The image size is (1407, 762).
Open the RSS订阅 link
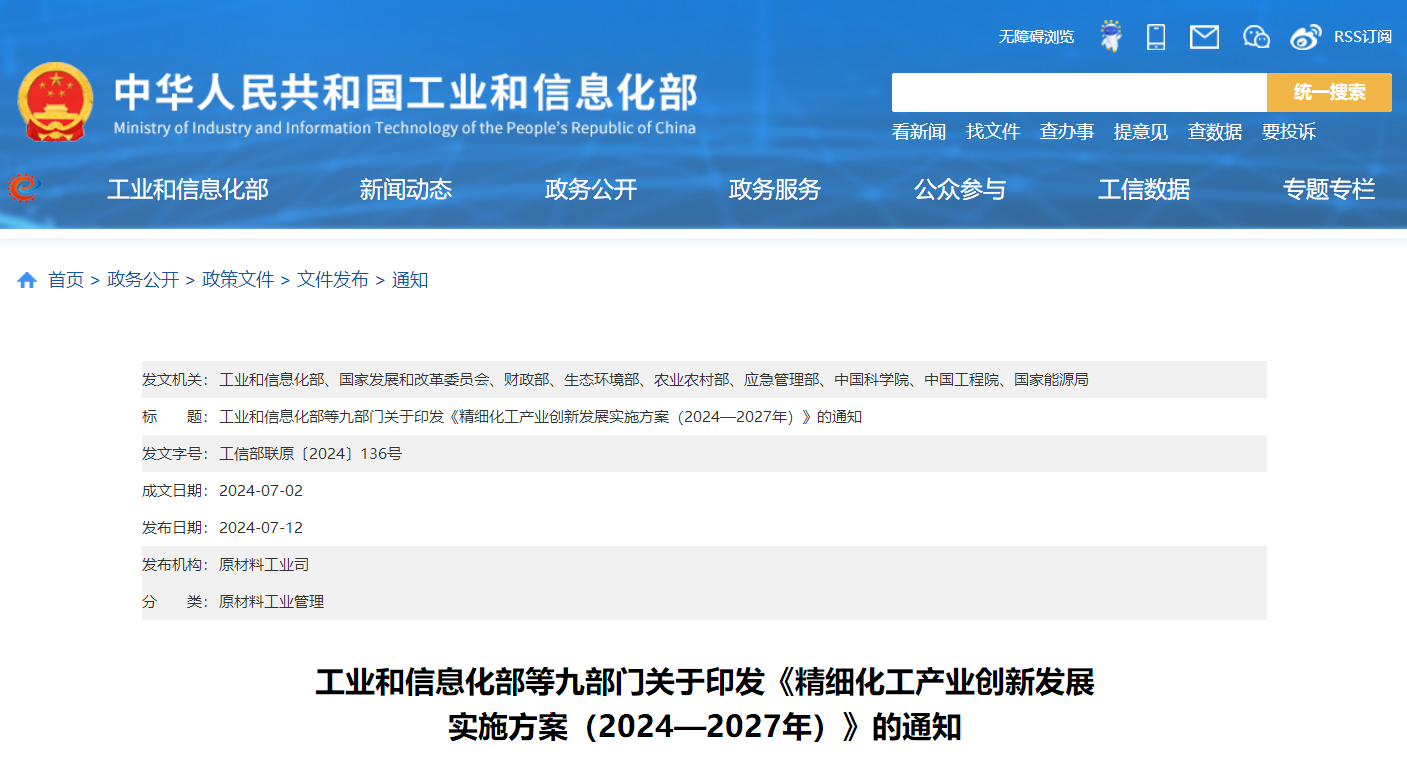click(x=1363, y=37)
